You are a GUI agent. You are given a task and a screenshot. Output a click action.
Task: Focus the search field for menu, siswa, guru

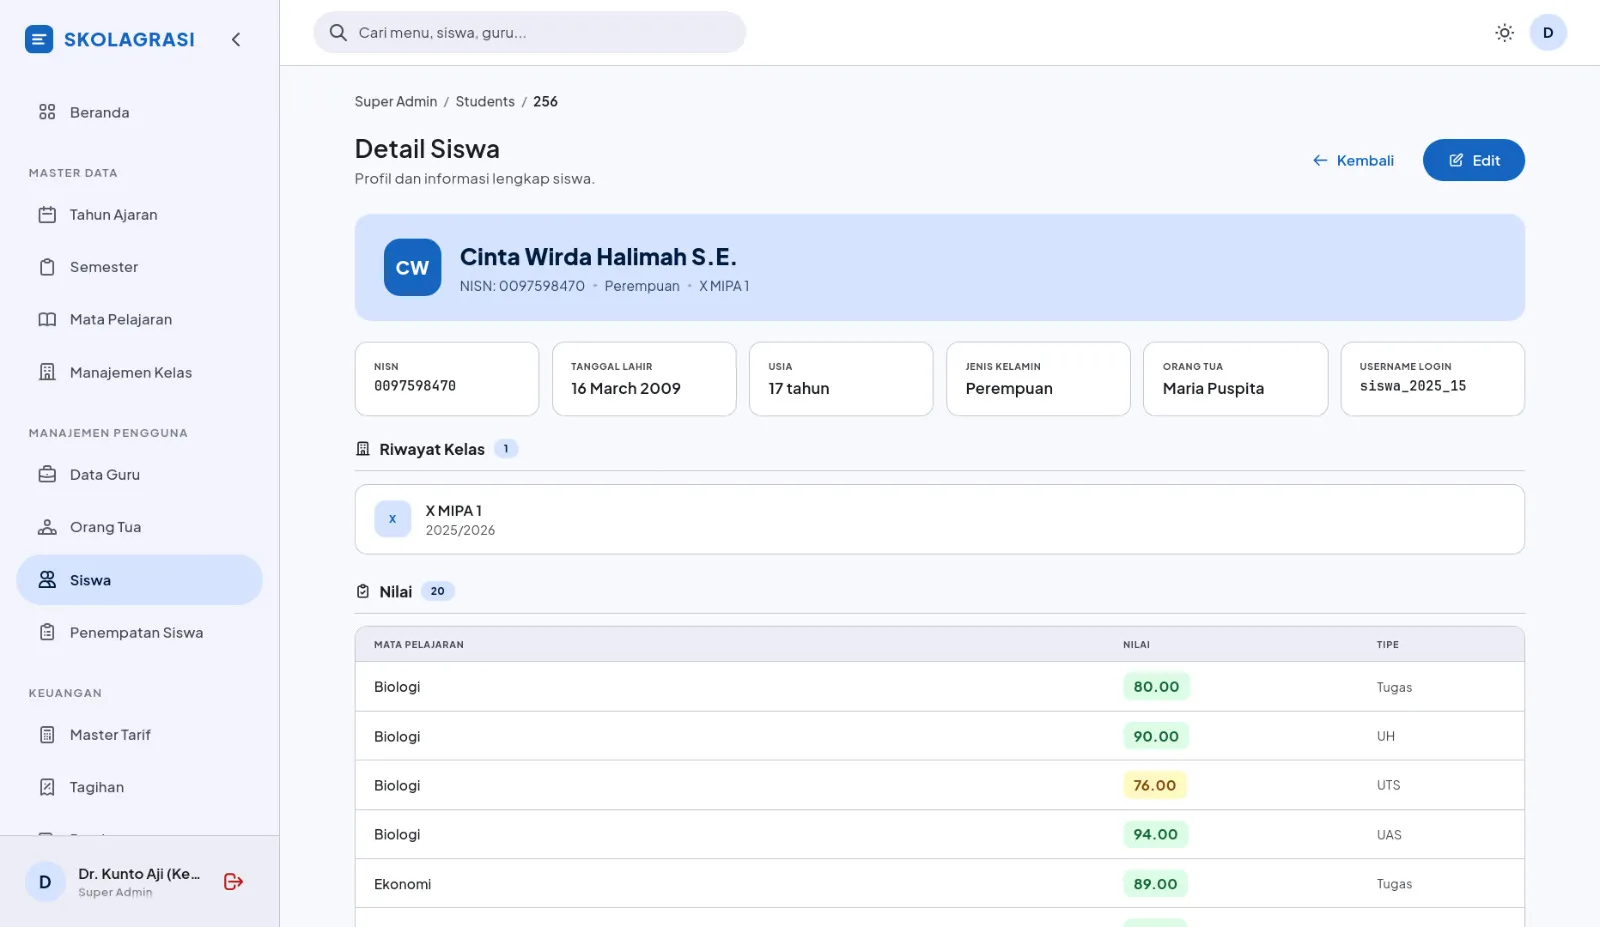click(530, 32)
